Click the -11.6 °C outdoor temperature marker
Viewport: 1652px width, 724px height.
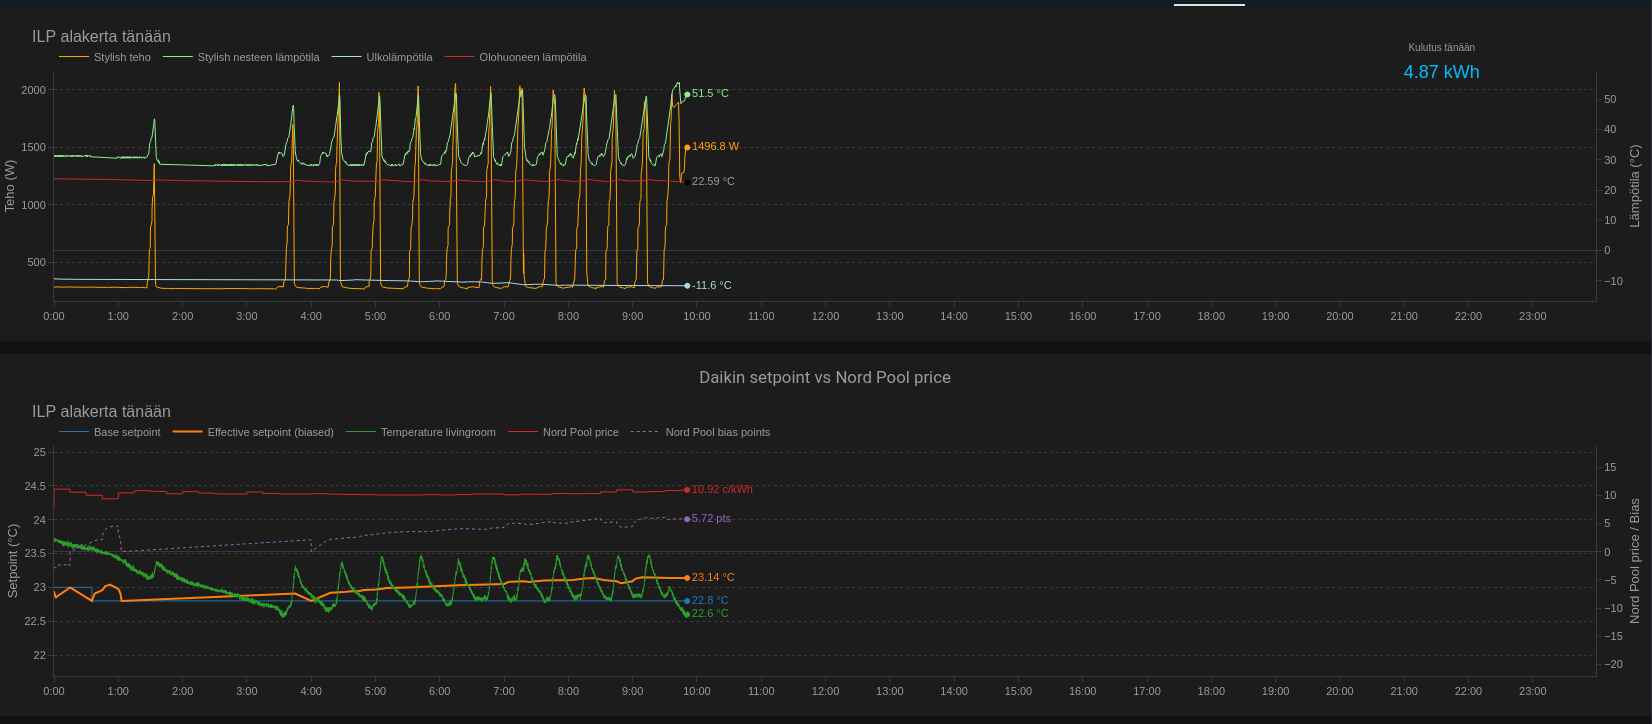(x=687, y=285)
